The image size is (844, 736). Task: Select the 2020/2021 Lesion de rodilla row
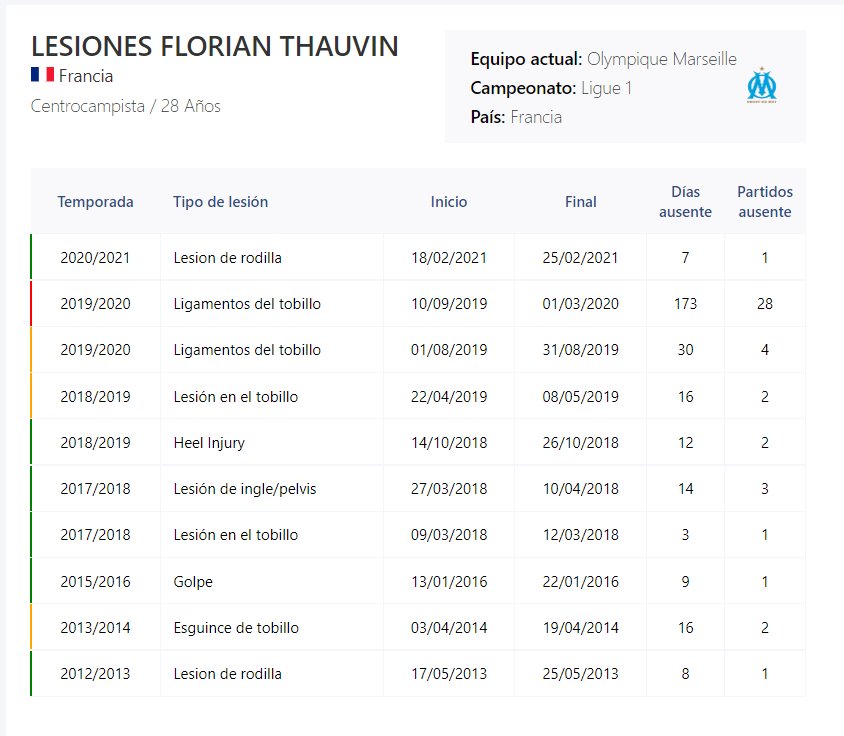coord(227,258)
